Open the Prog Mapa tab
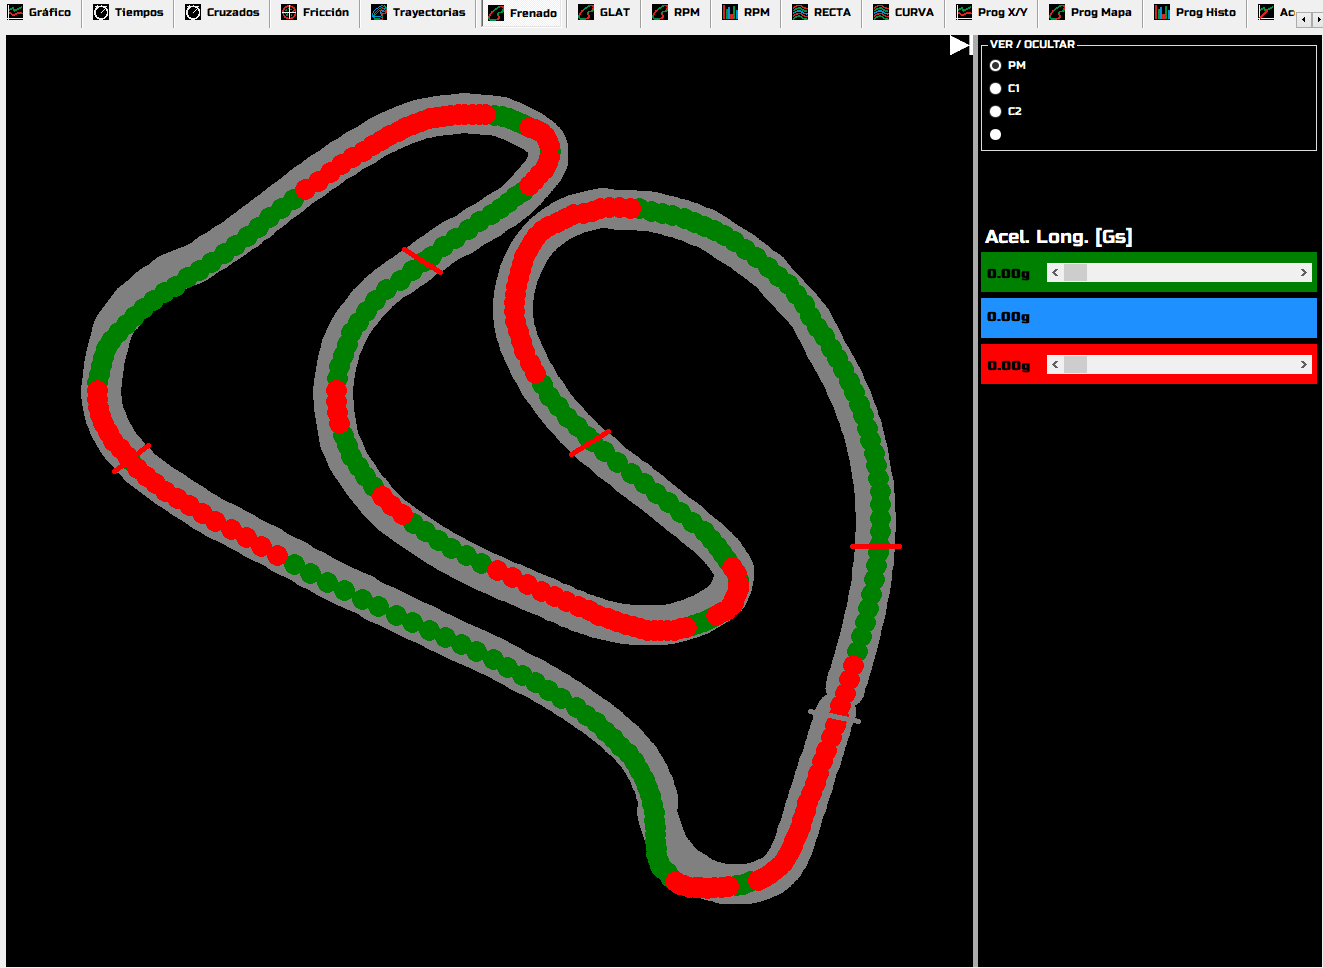Screen dimensions: 1323x968 (x=1090, y=12)
